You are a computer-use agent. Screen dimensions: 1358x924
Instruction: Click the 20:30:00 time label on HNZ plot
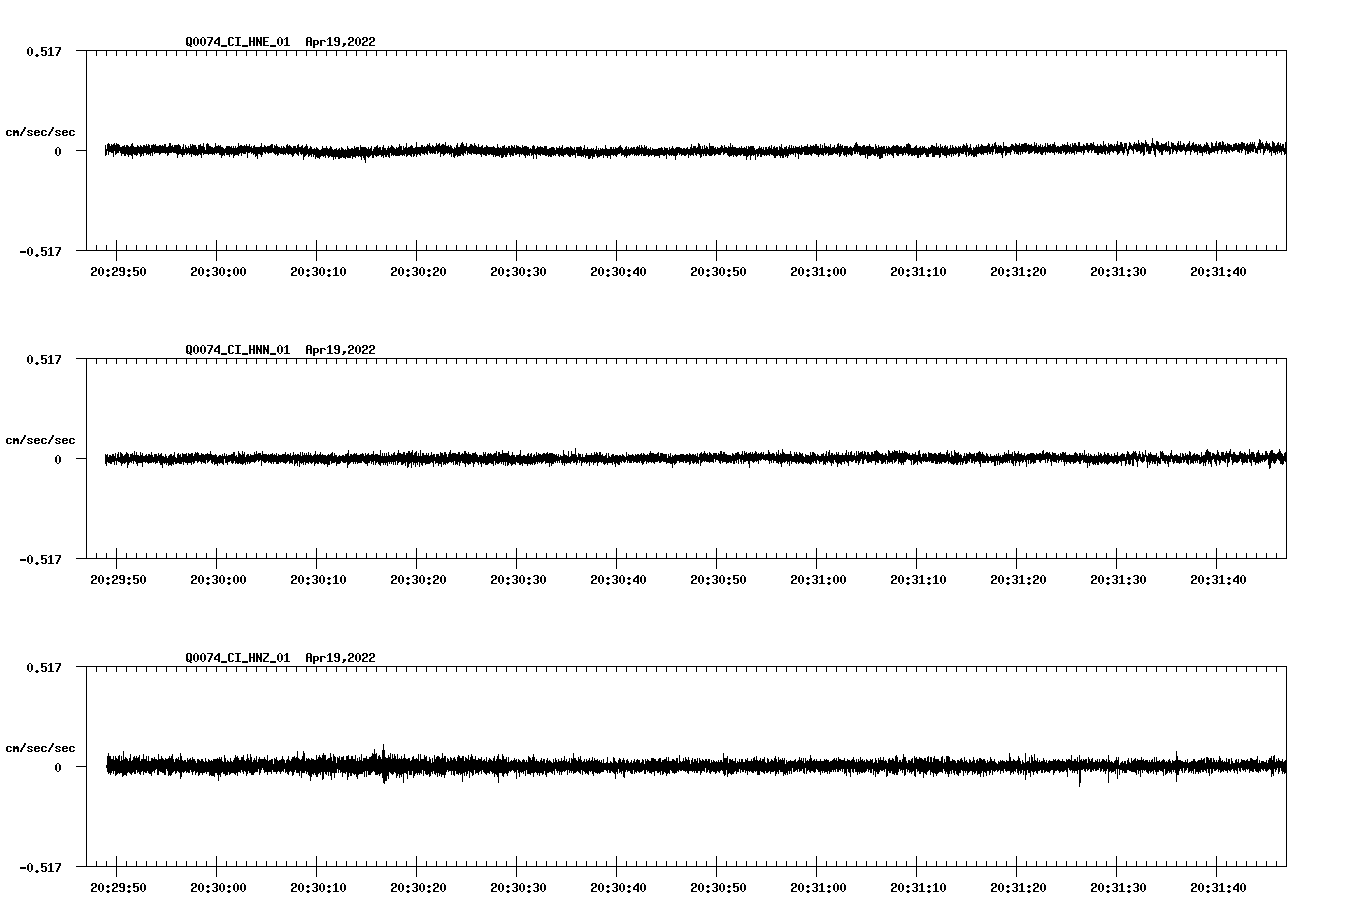coord(218,888)
